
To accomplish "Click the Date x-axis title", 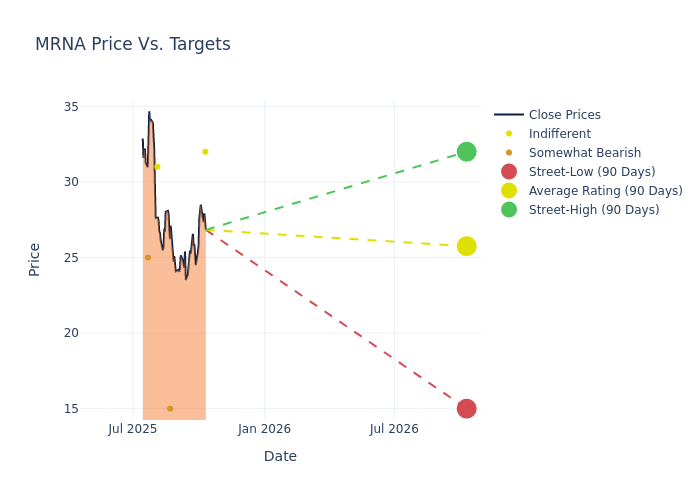I will coord(280,456).
